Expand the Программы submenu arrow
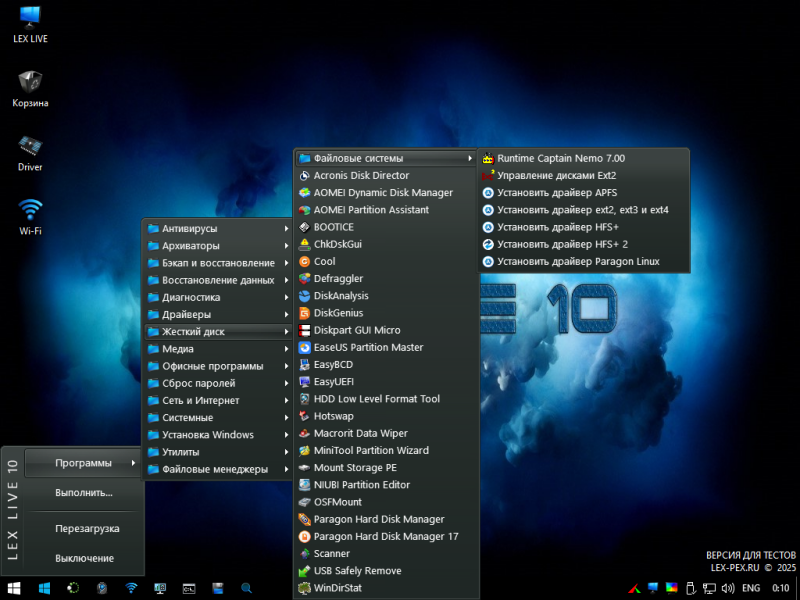The image size is (800, 600). click(x=134, y=462)
